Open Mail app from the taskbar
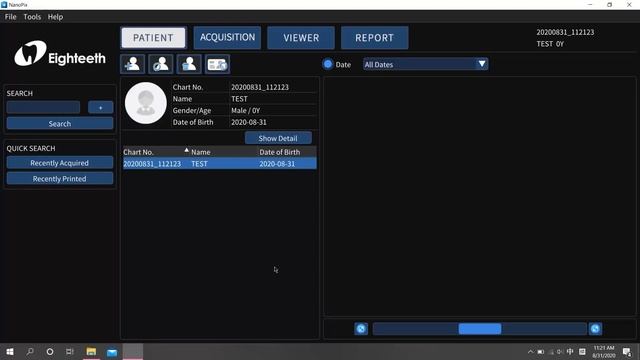Viewport: 640px width, 360px height. pos(112,351)
